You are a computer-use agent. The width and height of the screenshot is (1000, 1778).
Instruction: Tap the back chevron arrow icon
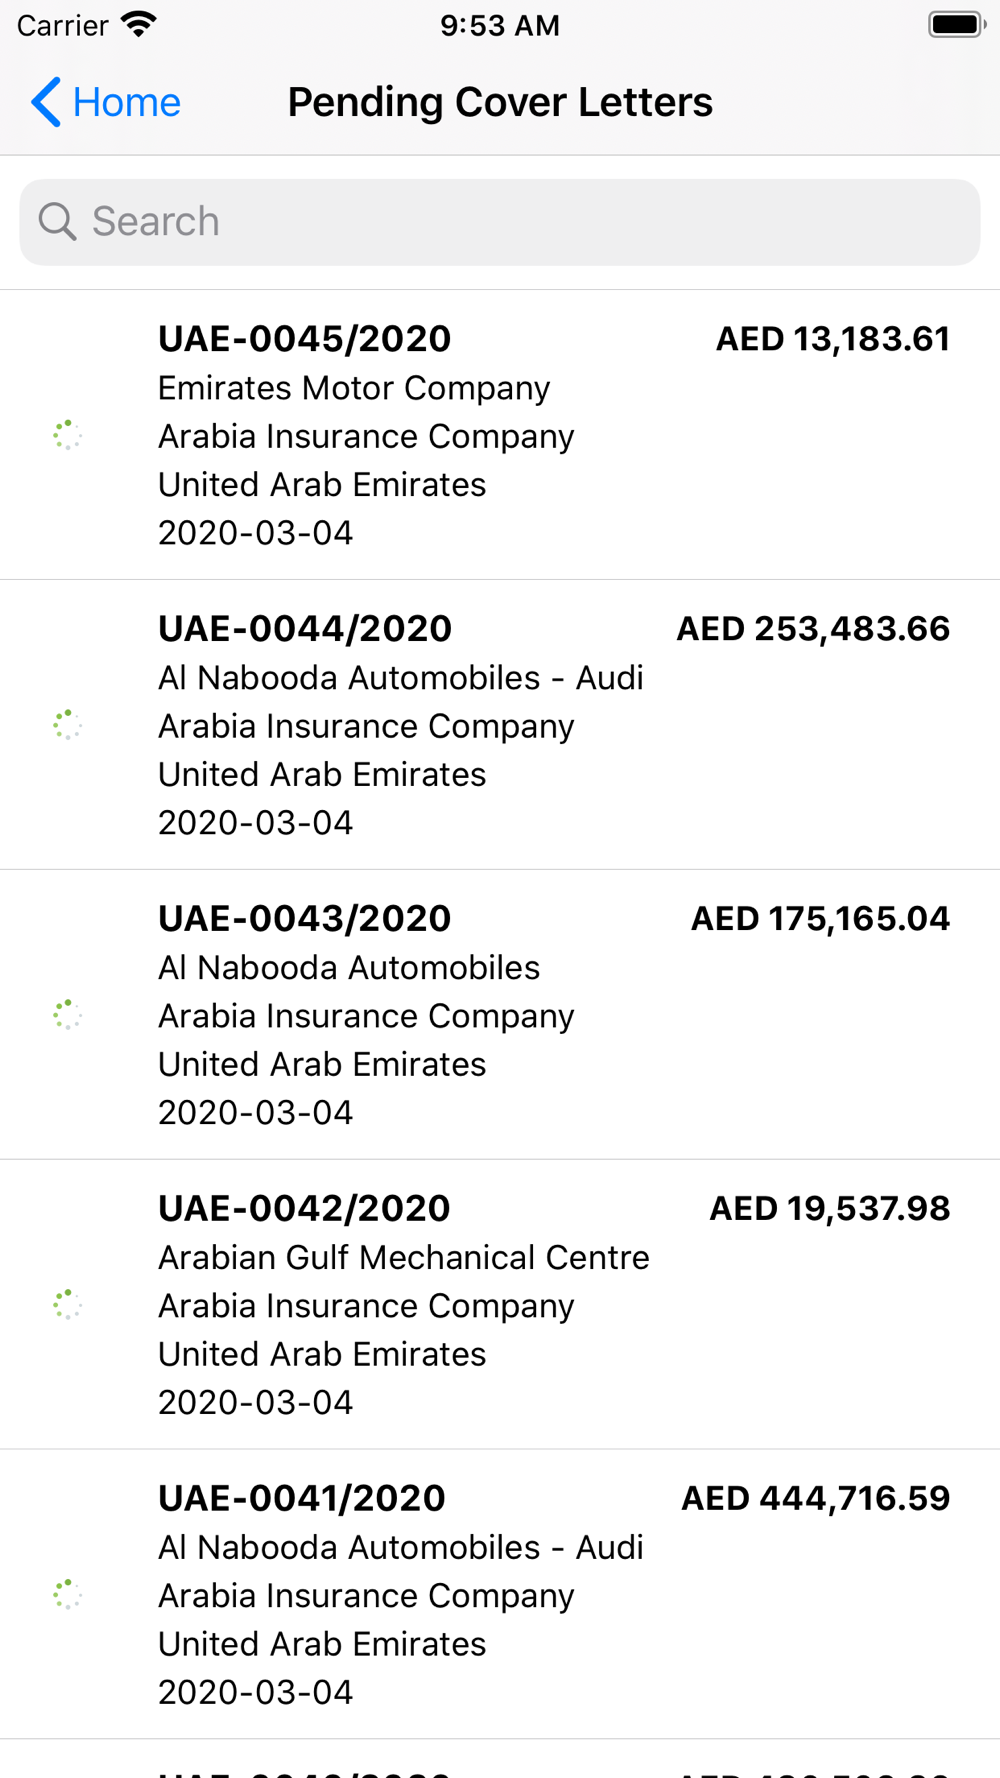[x=46, y=102]
